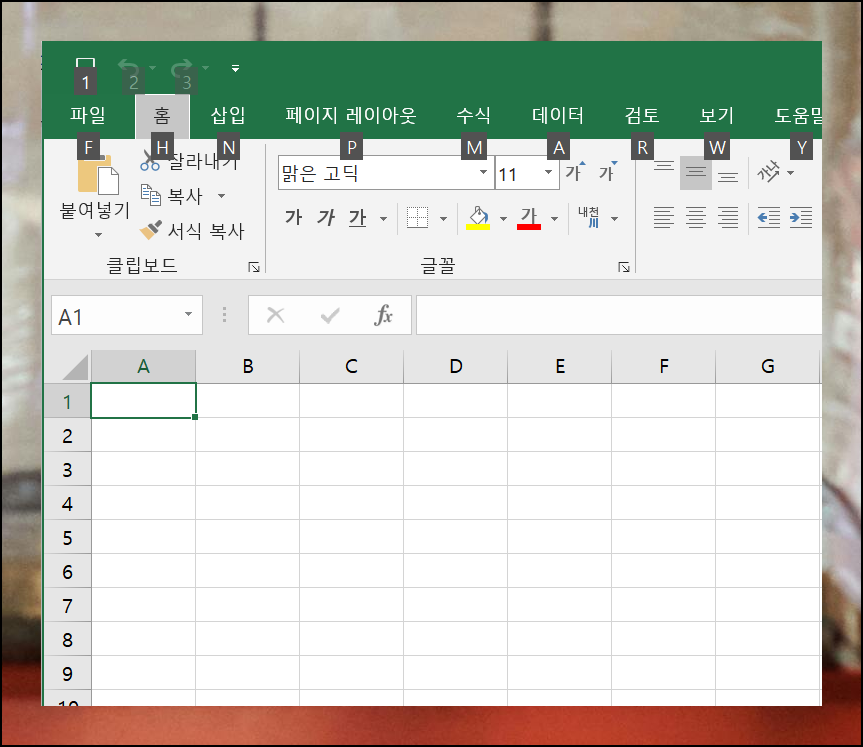Toggle center text alignment

(696, 218)
